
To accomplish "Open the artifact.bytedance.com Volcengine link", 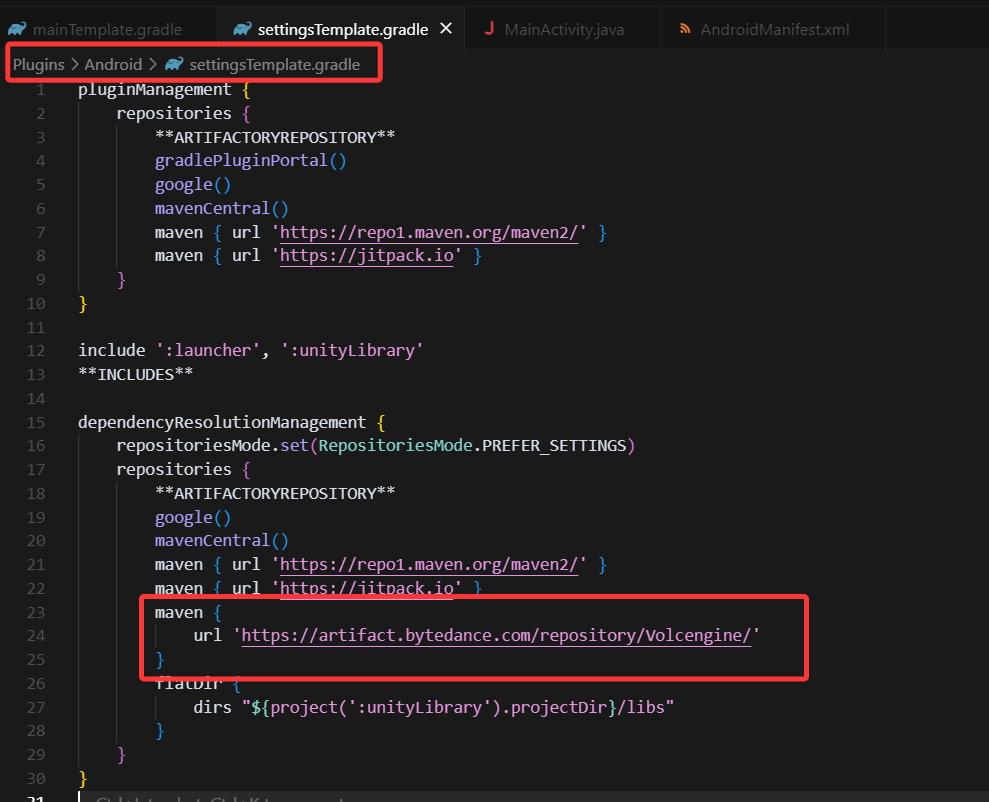I will click(x=496, y=636).
